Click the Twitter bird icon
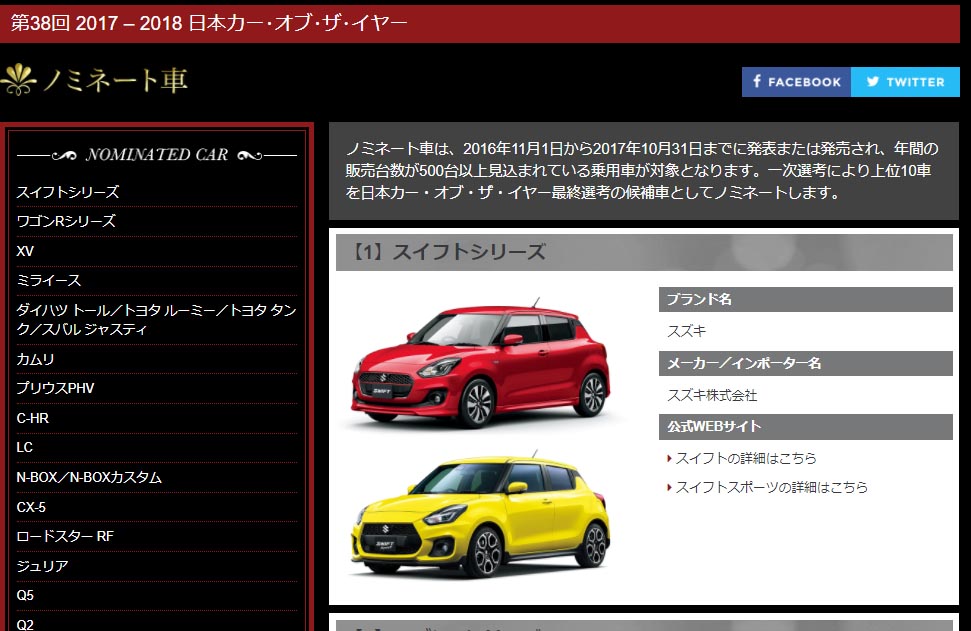 tap(873, 81)
